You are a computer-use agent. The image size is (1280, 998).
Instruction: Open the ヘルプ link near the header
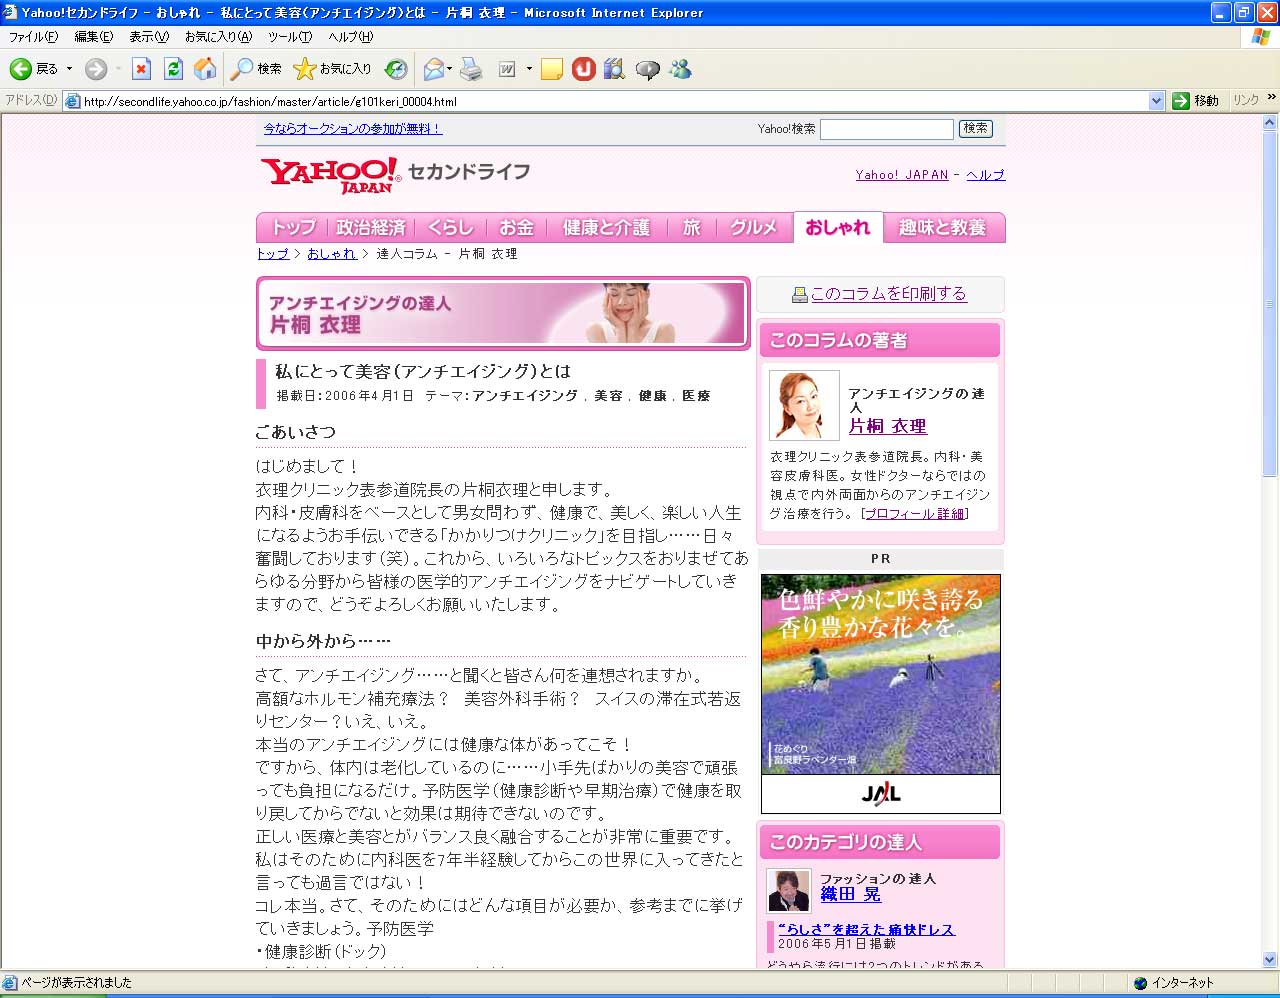point(986,175)
